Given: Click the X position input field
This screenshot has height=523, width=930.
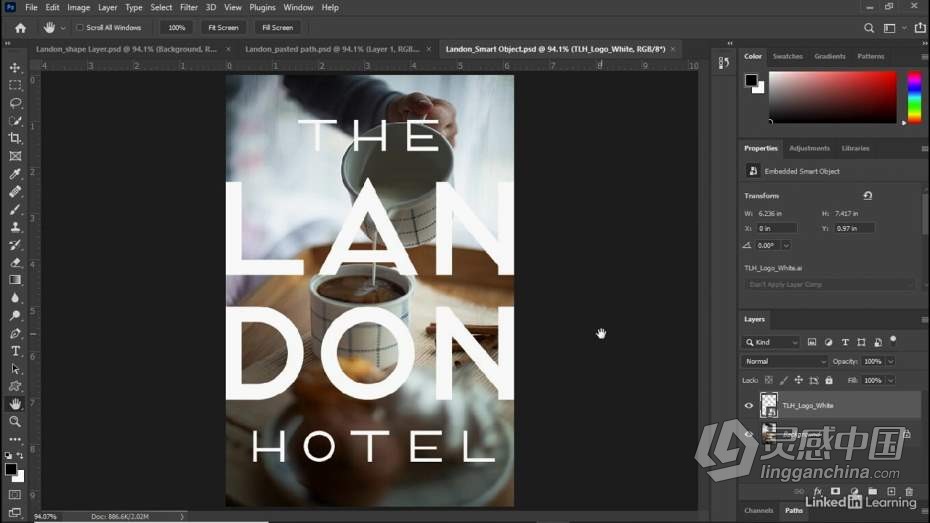Looking at the screenshot, I should (778, 228).
